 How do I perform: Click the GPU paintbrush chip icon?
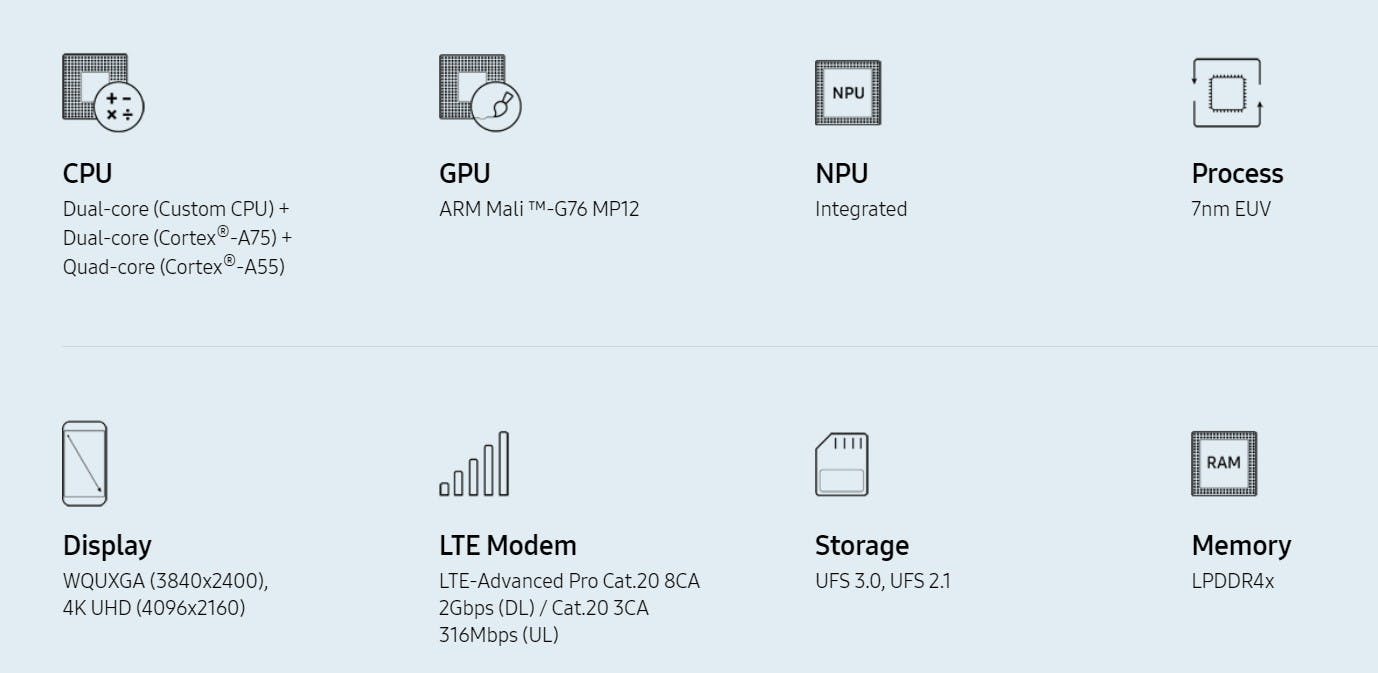[x=480, y=93]
